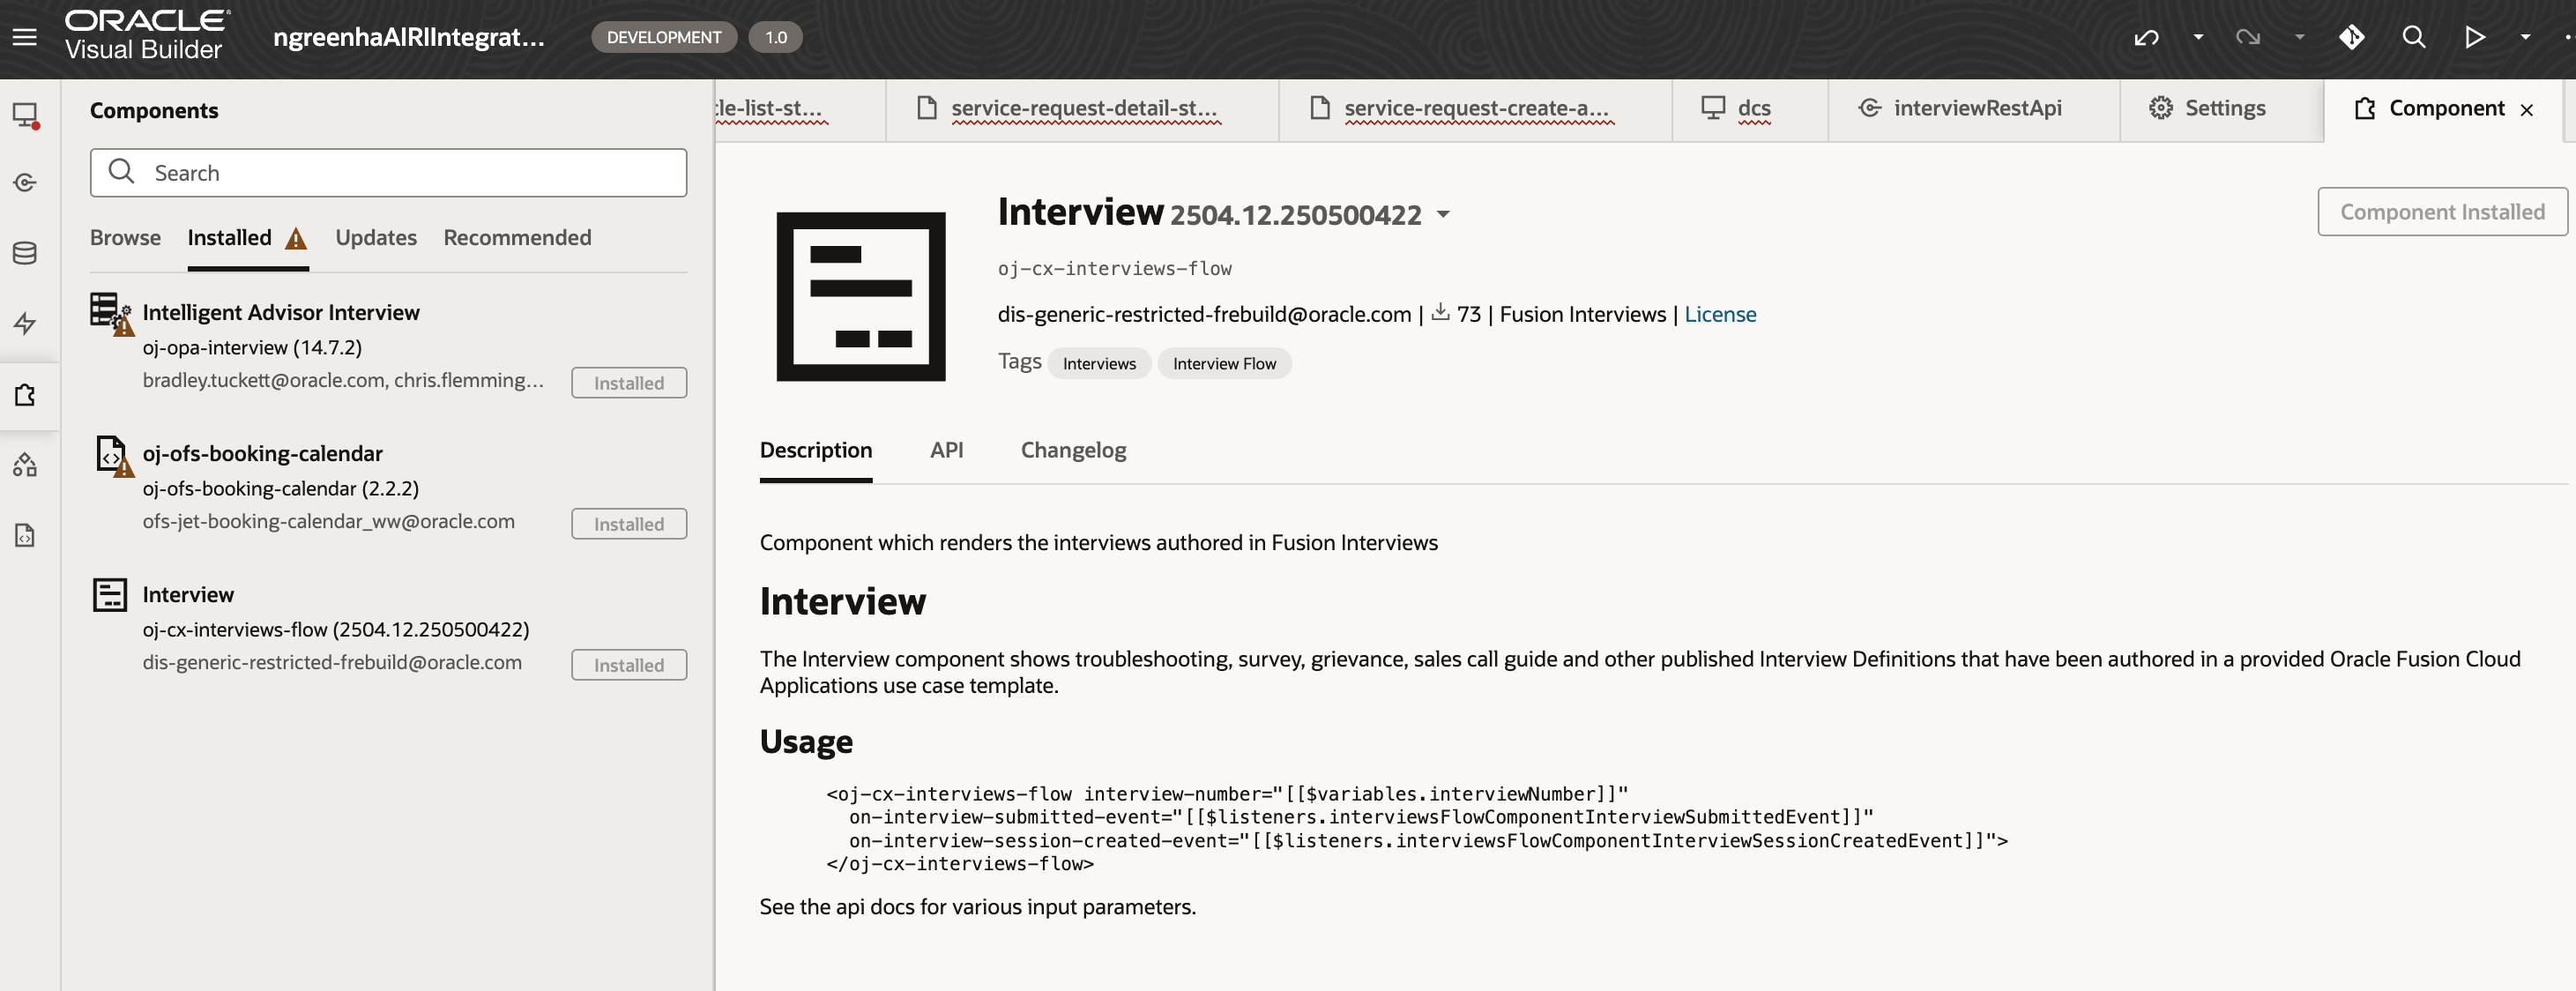Click the Oracle Visual Builder logo
Screen dimensions: 2576x991
[146, 36]
